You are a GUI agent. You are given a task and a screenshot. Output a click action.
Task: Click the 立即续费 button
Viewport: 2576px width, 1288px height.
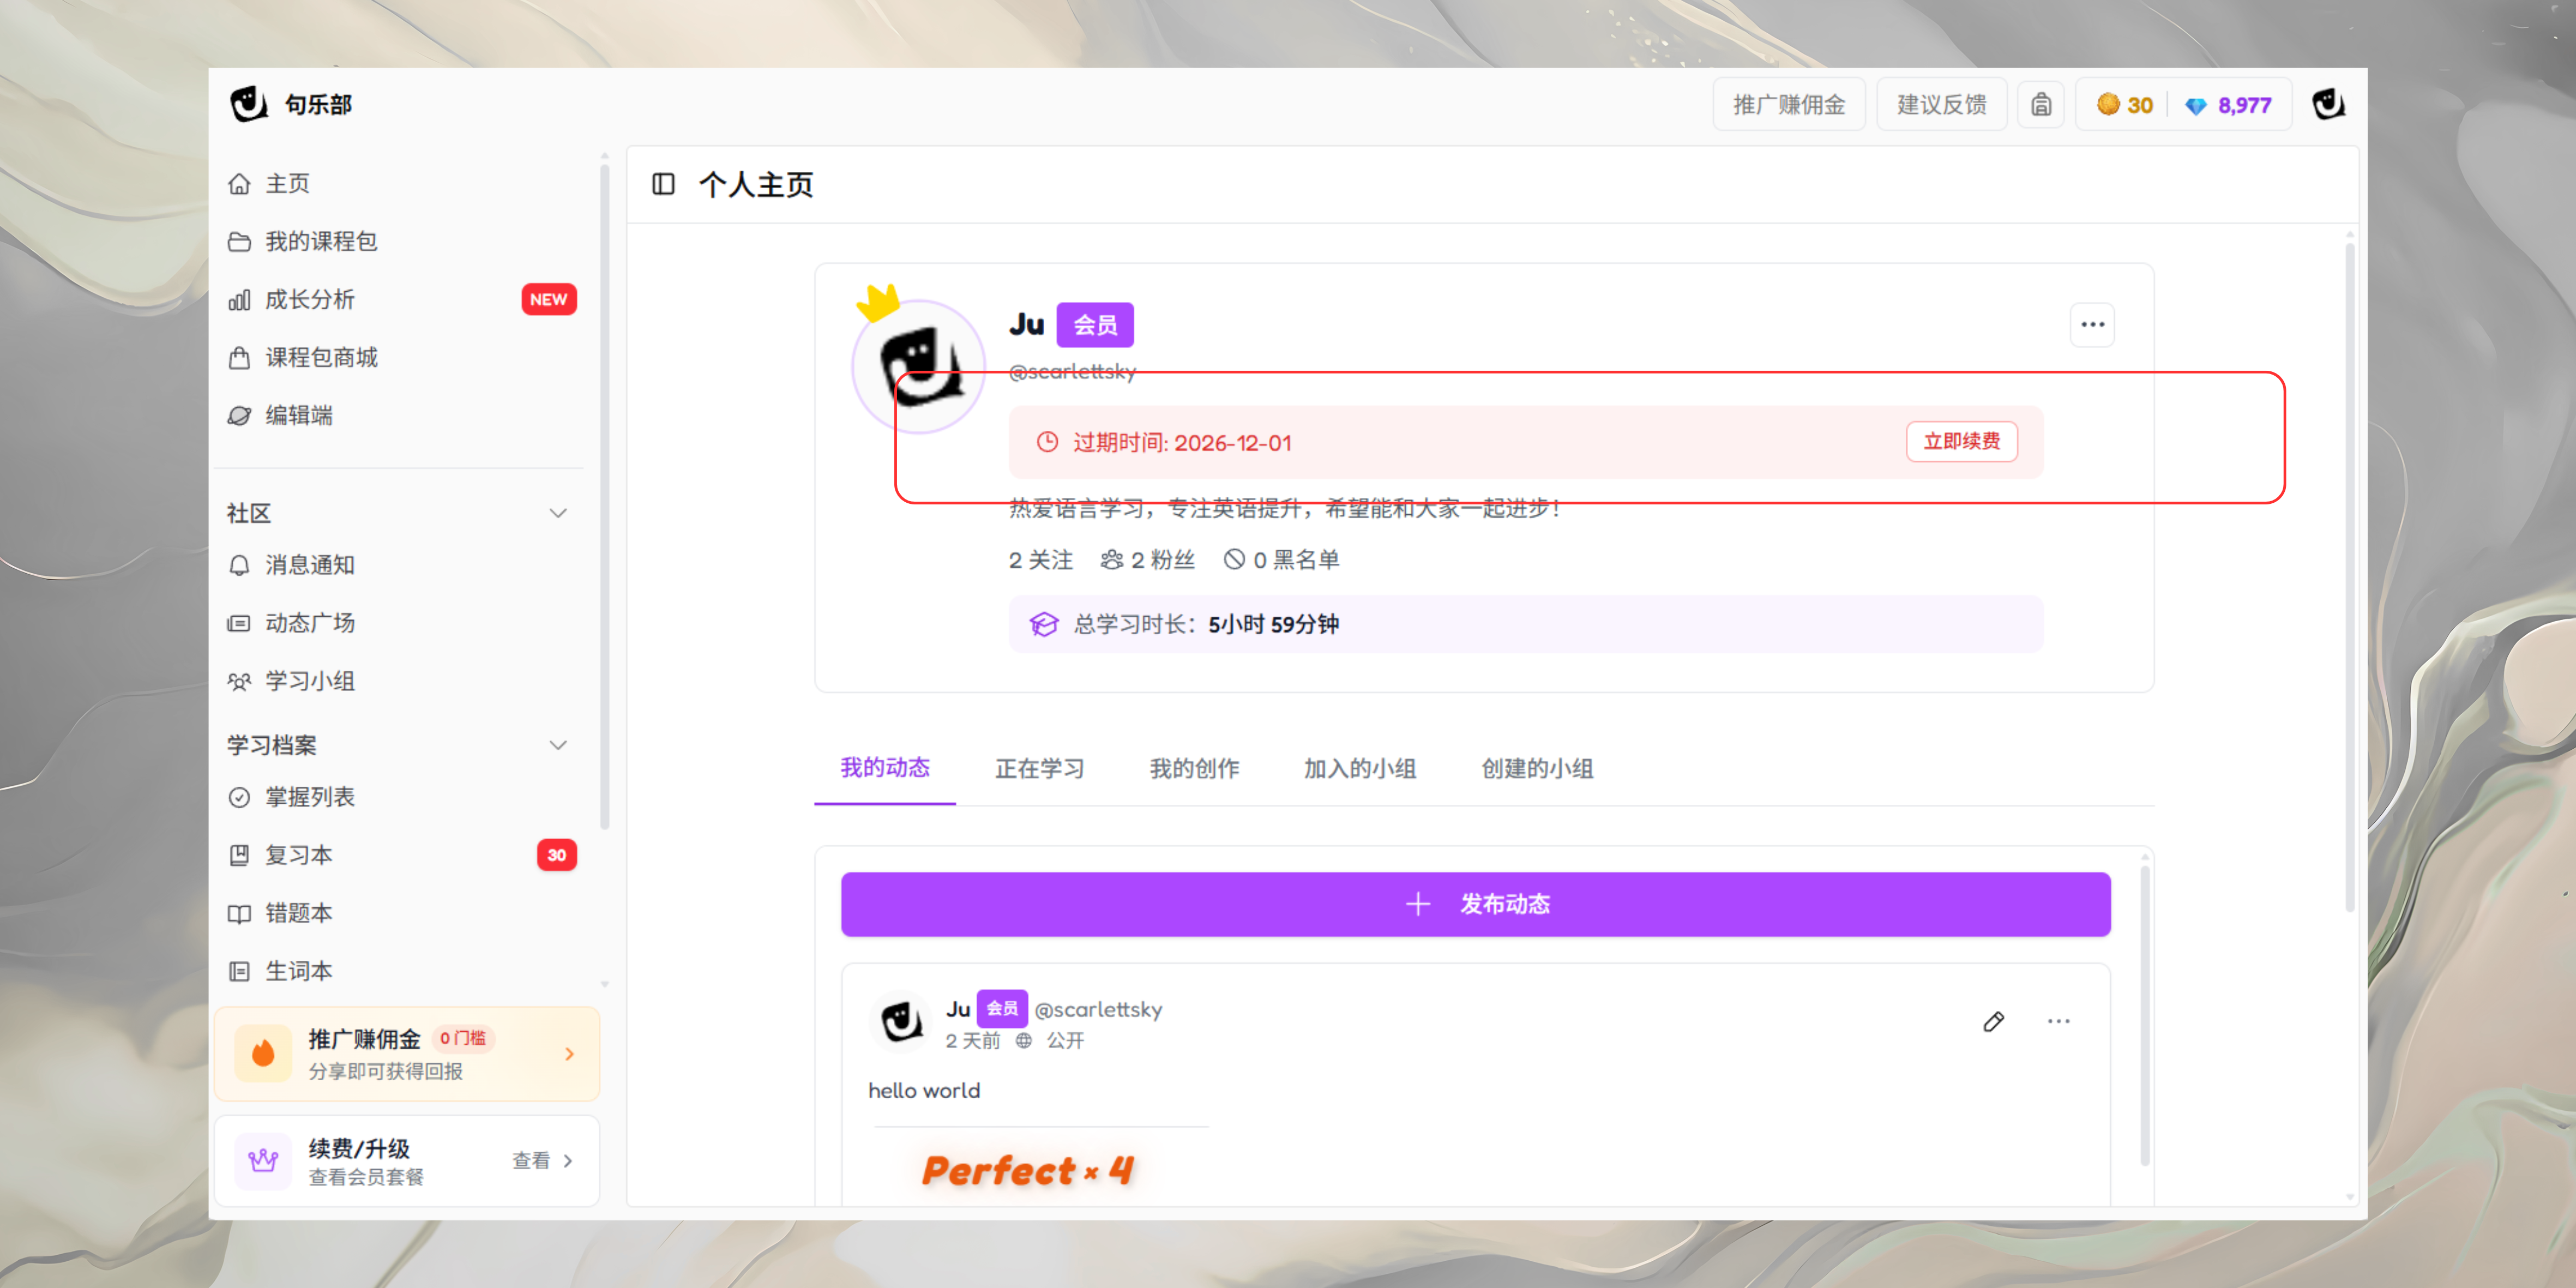(x=1961, y=441)
